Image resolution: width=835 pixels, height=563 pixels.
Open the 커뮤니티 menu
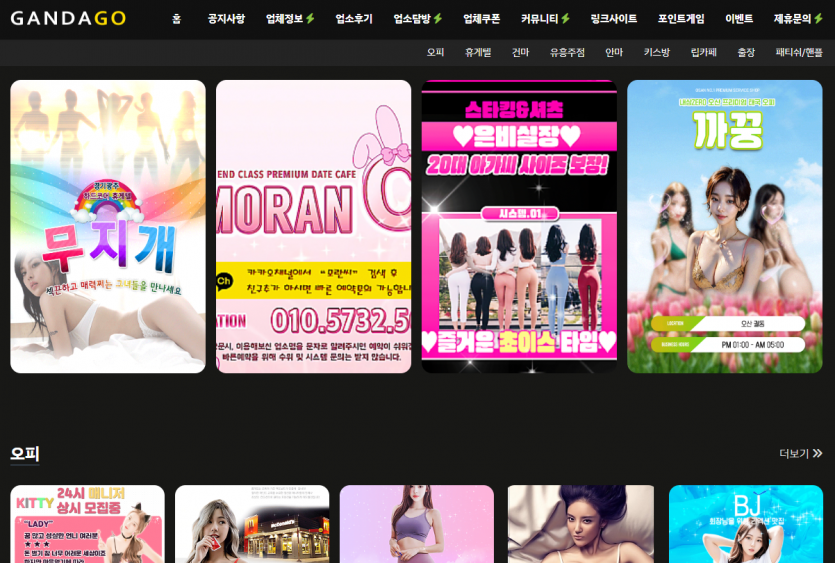(x=540, y=19)
